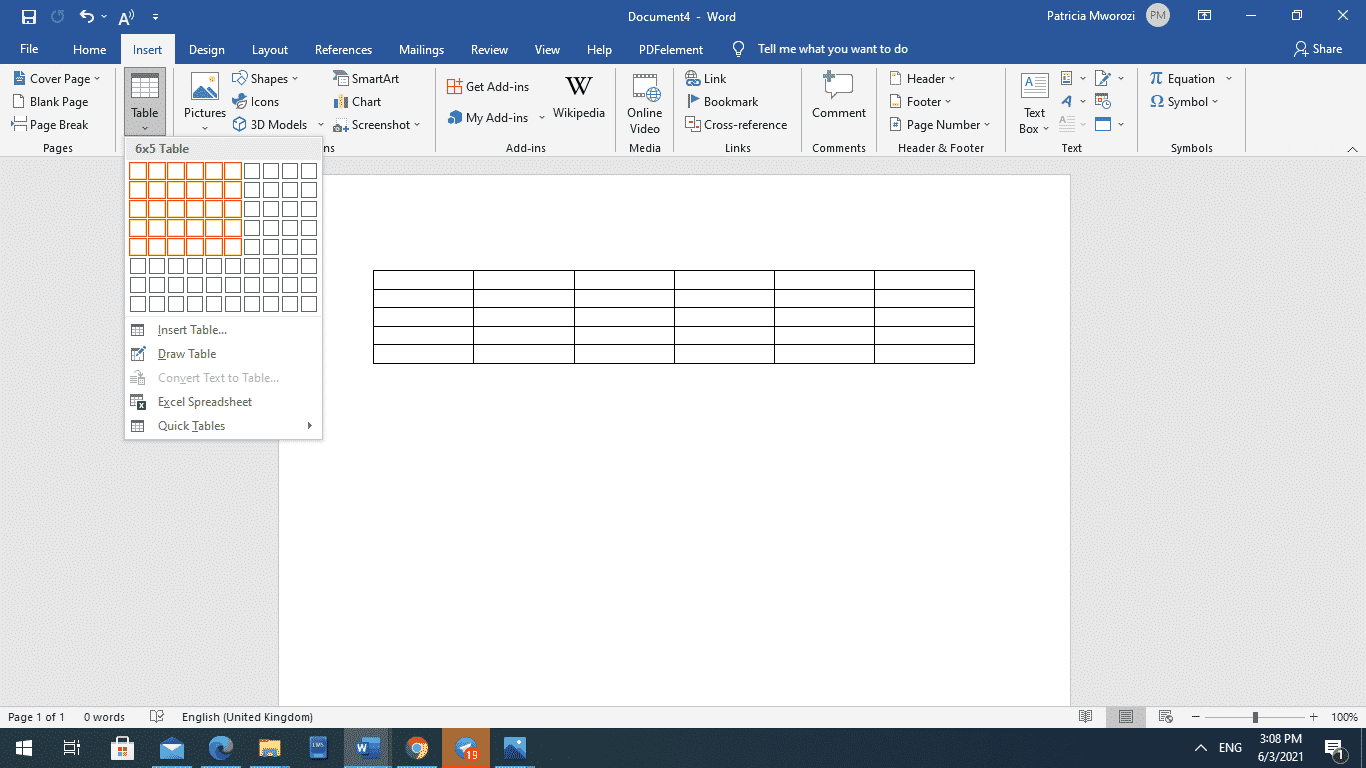1366x768 pixels.
Task: Switch to the Design tab
Action: [206, 48]
